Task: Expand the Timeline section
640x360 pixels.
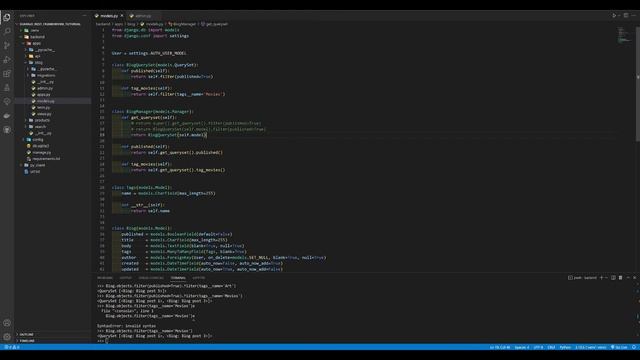Action: click(x=27, y=340)
